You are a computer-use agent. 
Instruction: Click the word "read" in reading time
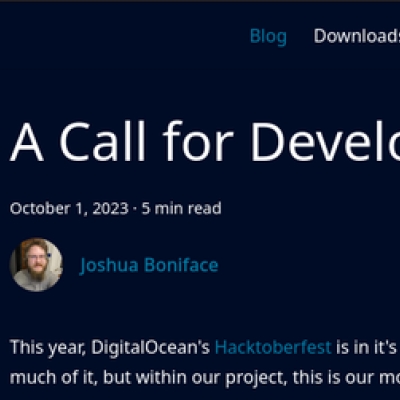205,209
